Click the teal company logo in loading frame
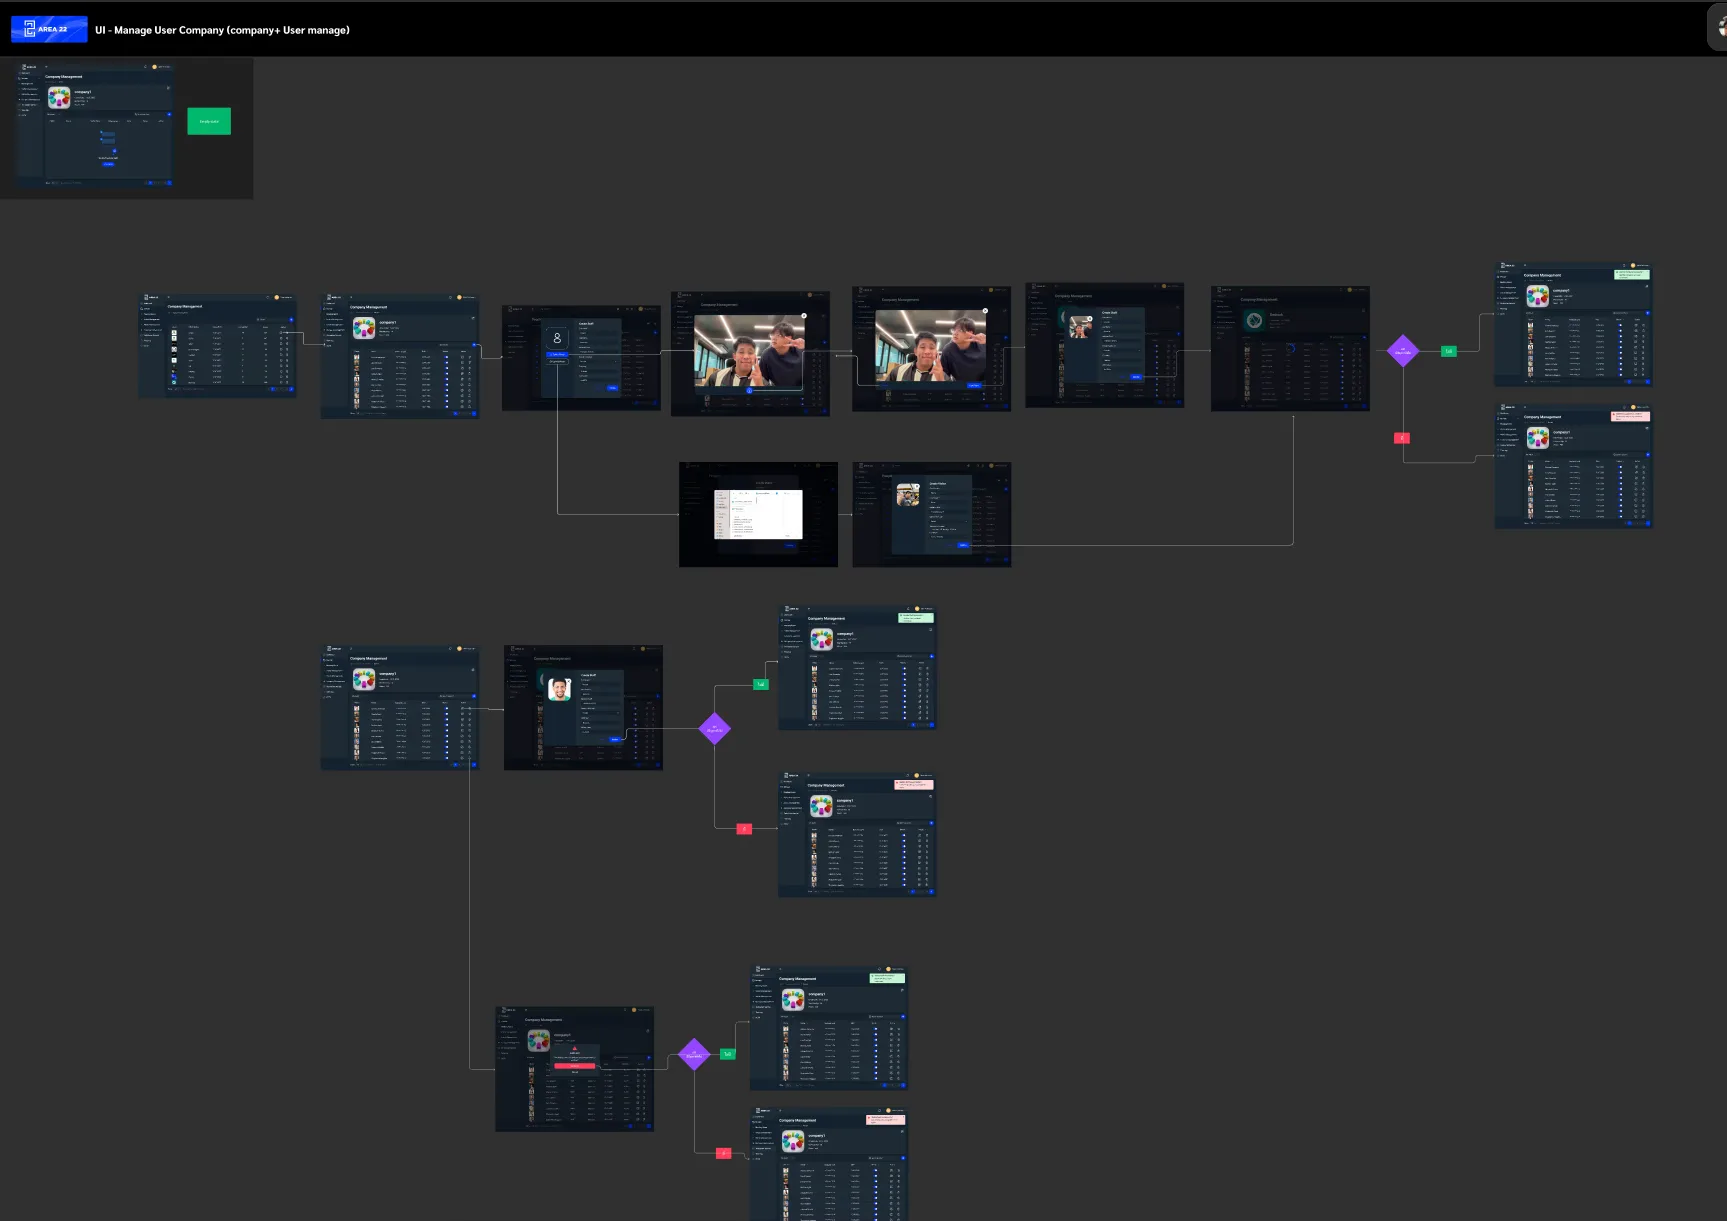The image size is (1727, 1221). coord(1254,321)
